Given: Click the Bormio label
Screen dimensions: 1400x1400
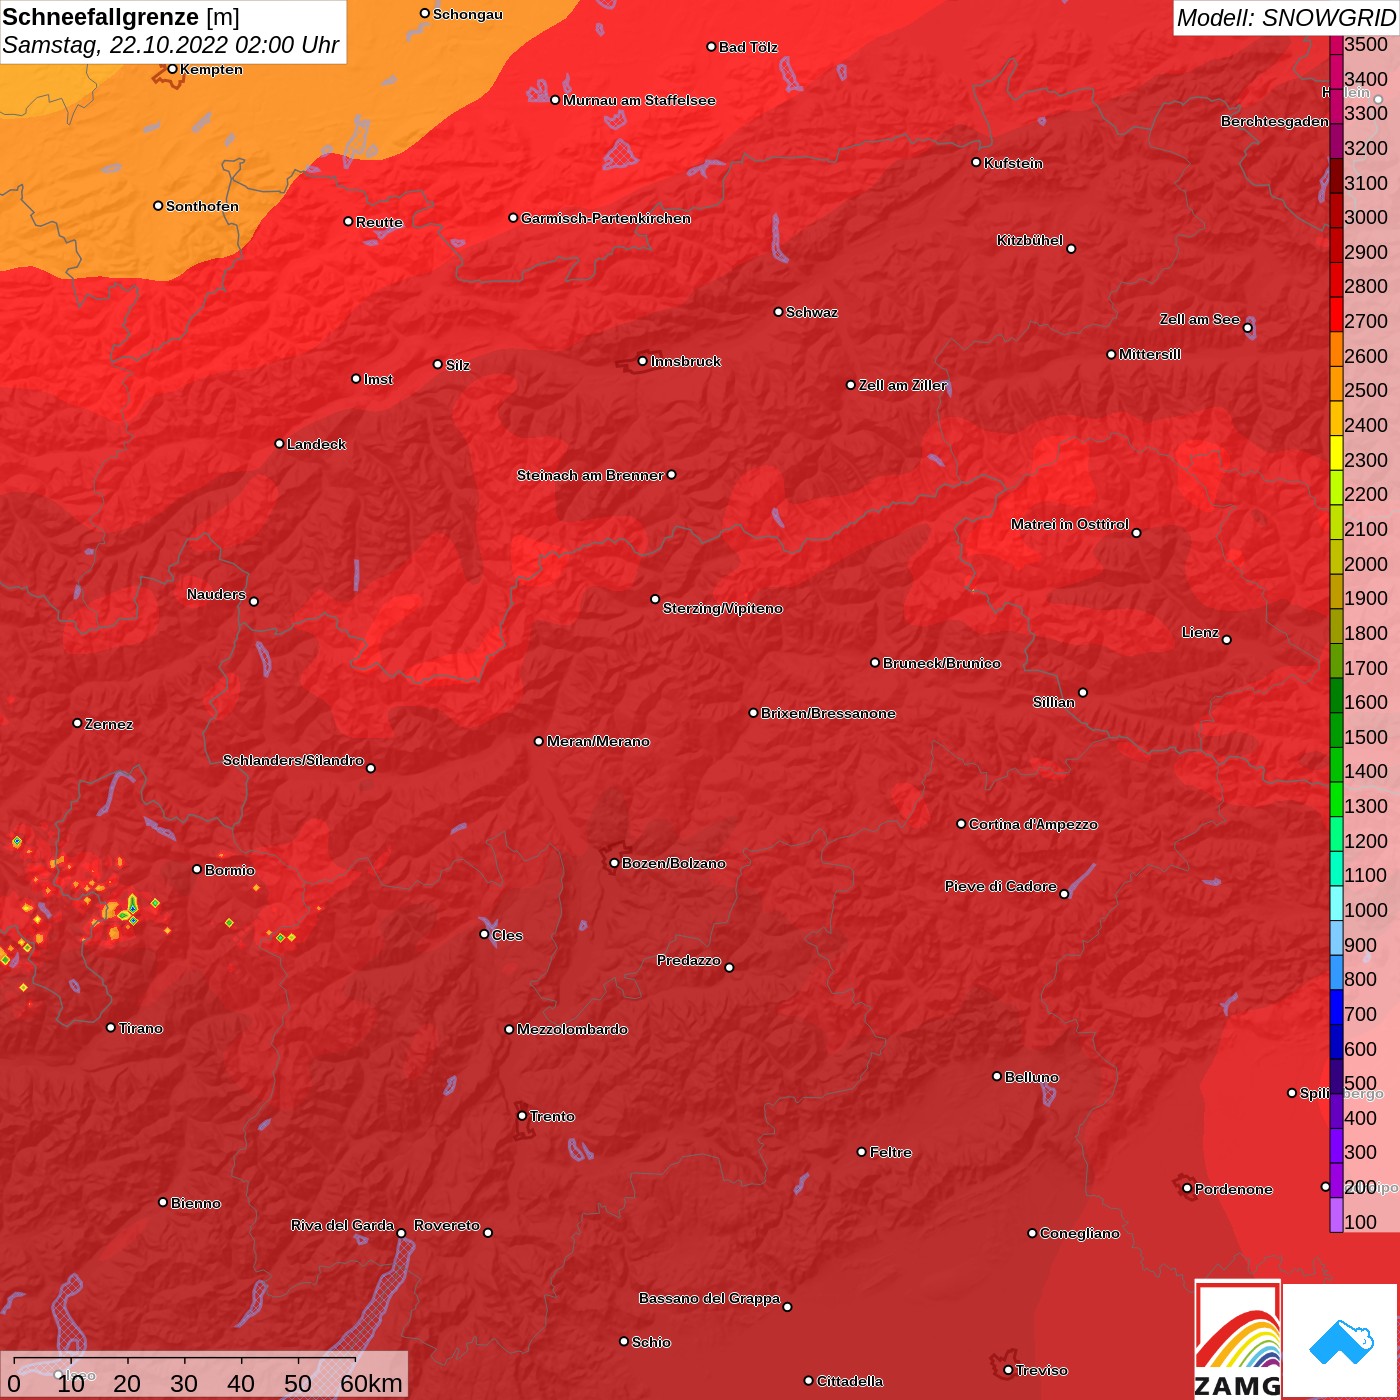Looking at the screenshot, I should [230, 870].
